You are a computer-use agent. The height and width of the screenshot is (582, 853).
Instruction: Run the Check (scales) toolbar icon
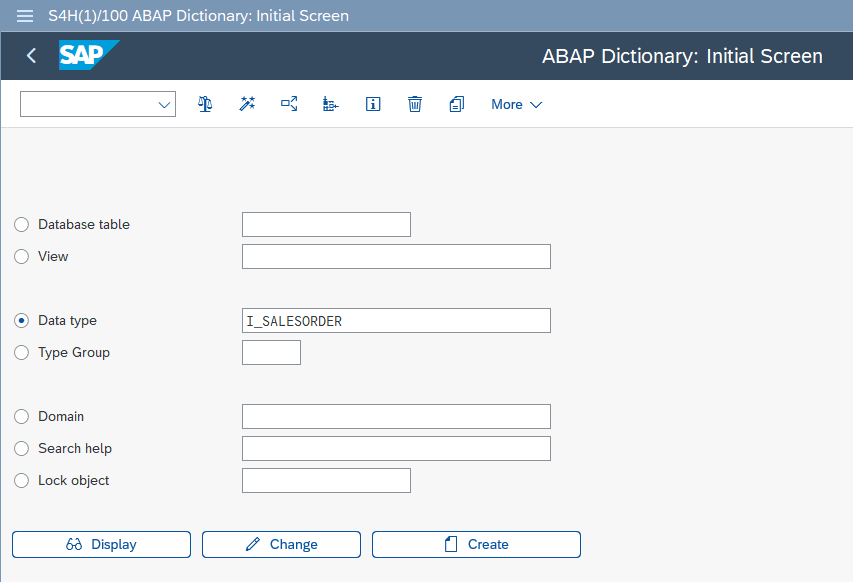tap(205, 104)
